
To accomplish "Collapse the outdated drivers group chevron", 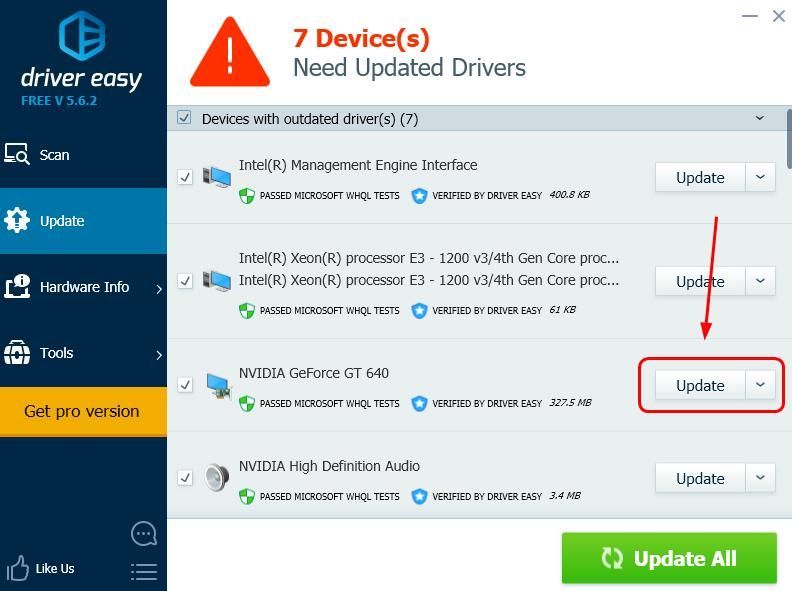I will [x=760, y=118].
